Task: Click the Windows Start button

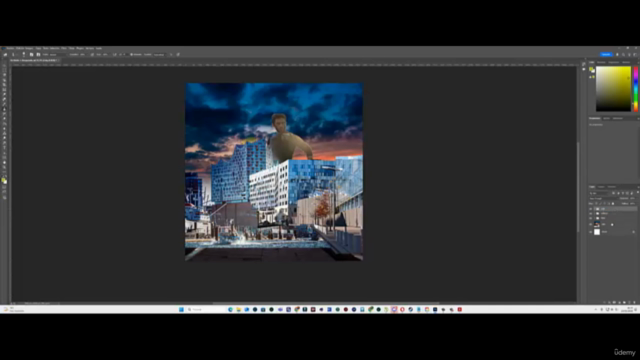Action: click(x=181, y=309)
